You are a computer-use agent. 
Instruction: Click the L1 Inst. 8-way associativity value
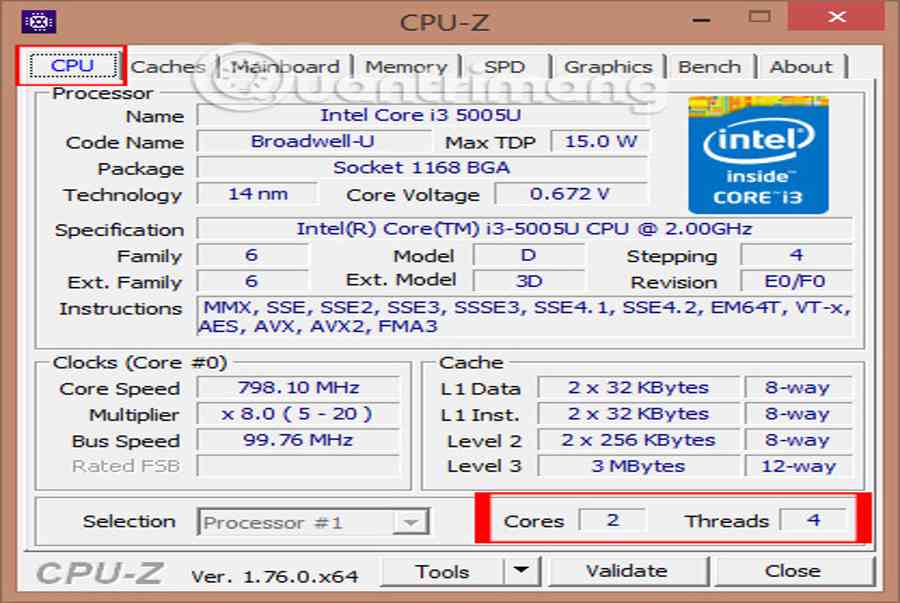(798, 414)
